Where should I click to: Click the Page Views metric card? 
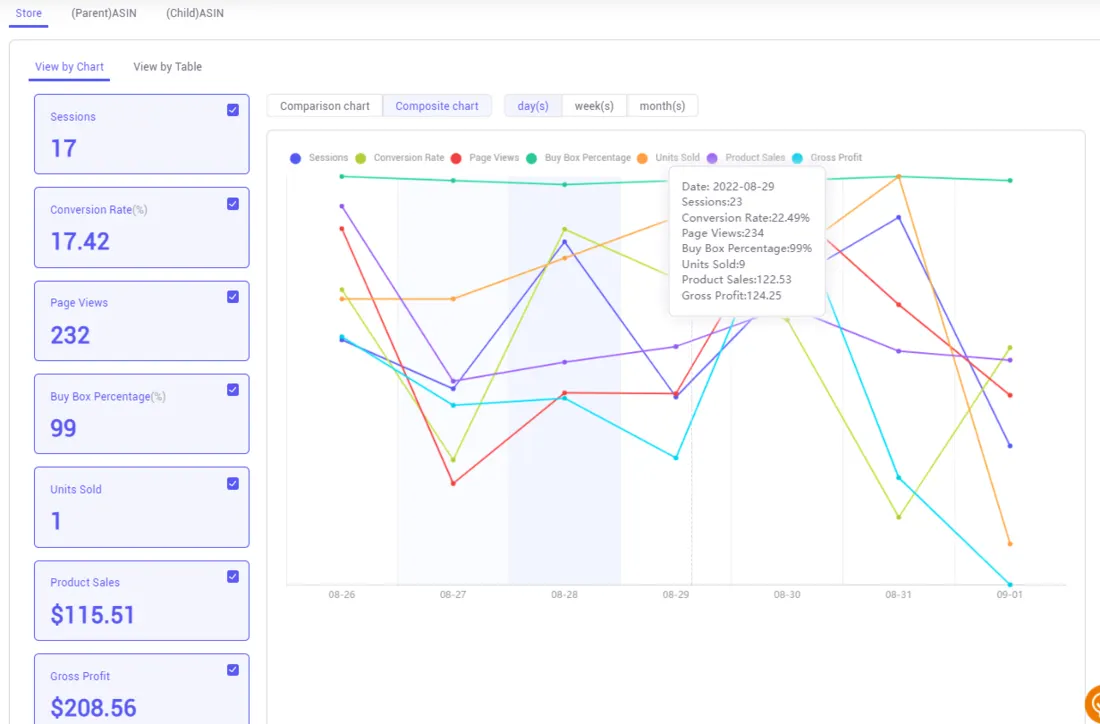pos(141,320)
